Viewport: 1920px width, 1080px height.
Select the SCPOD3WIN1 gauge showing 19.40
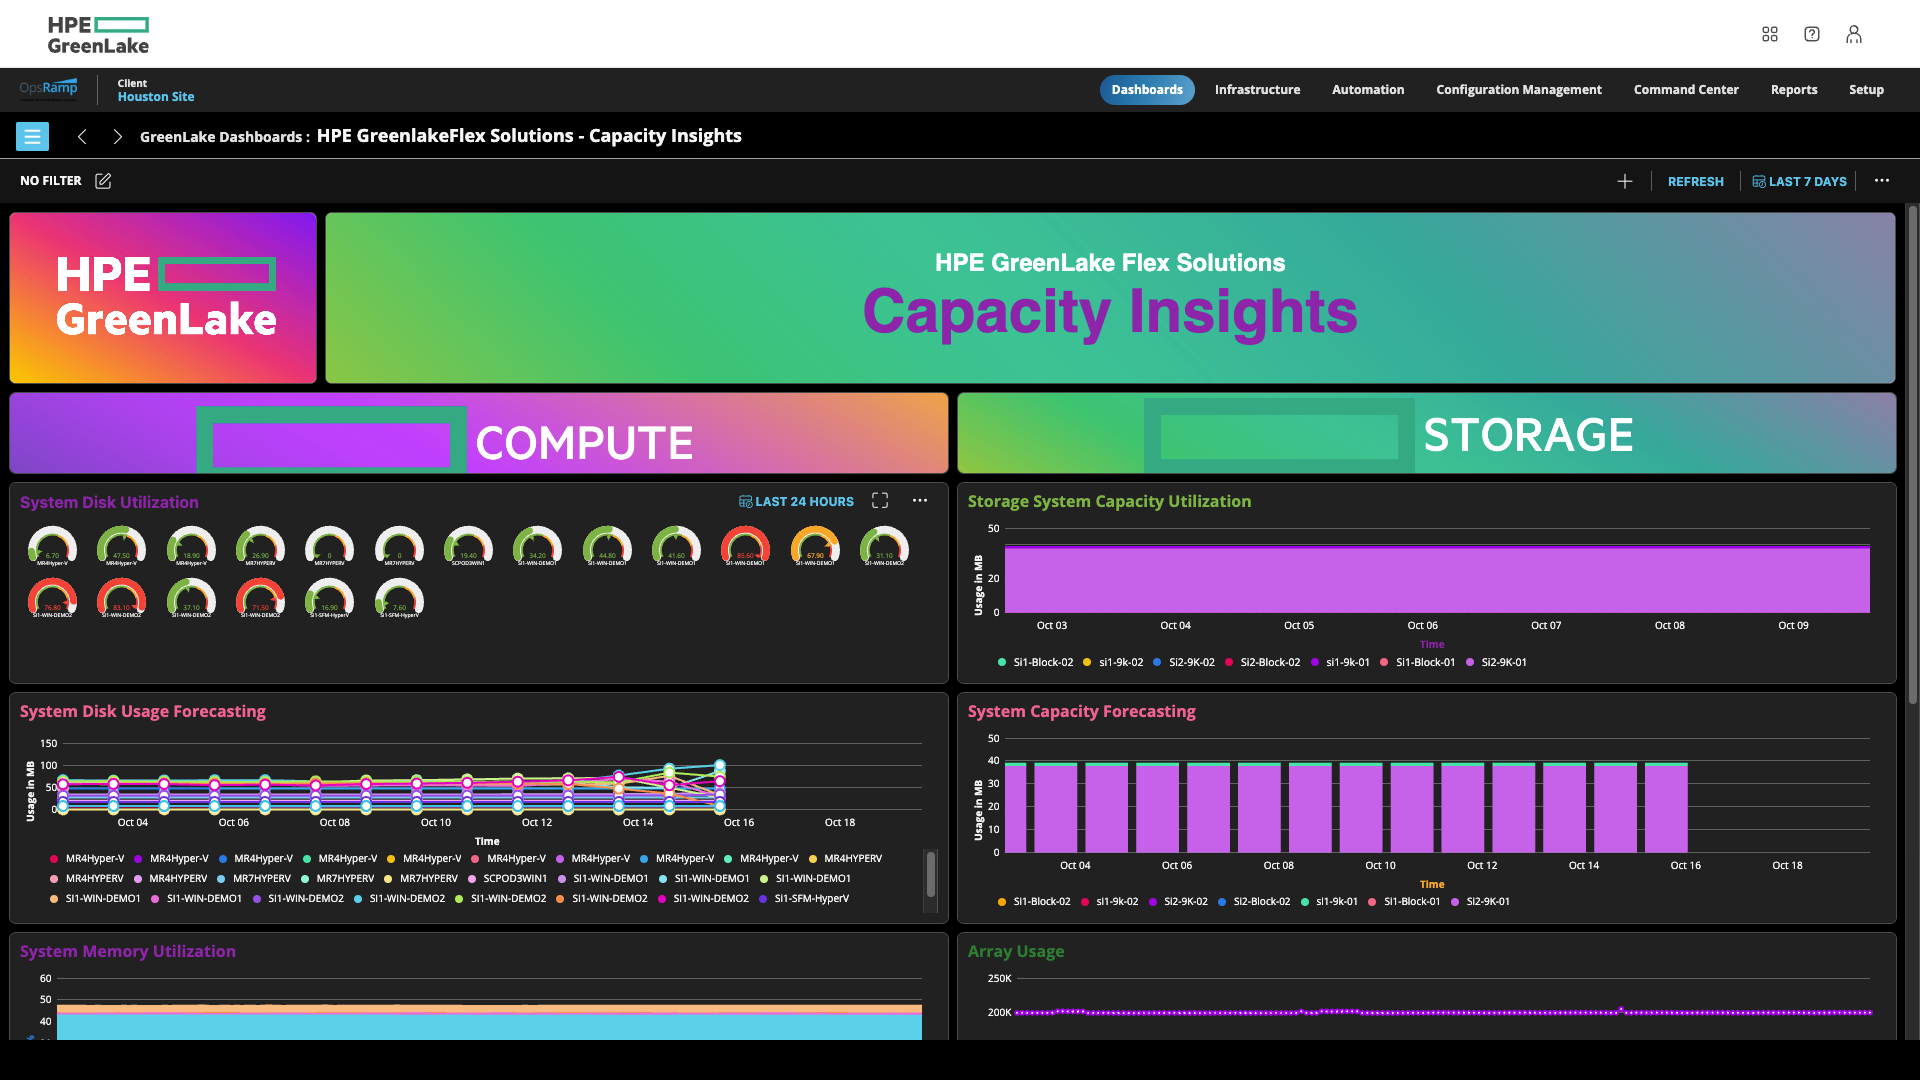click(468, 547)
